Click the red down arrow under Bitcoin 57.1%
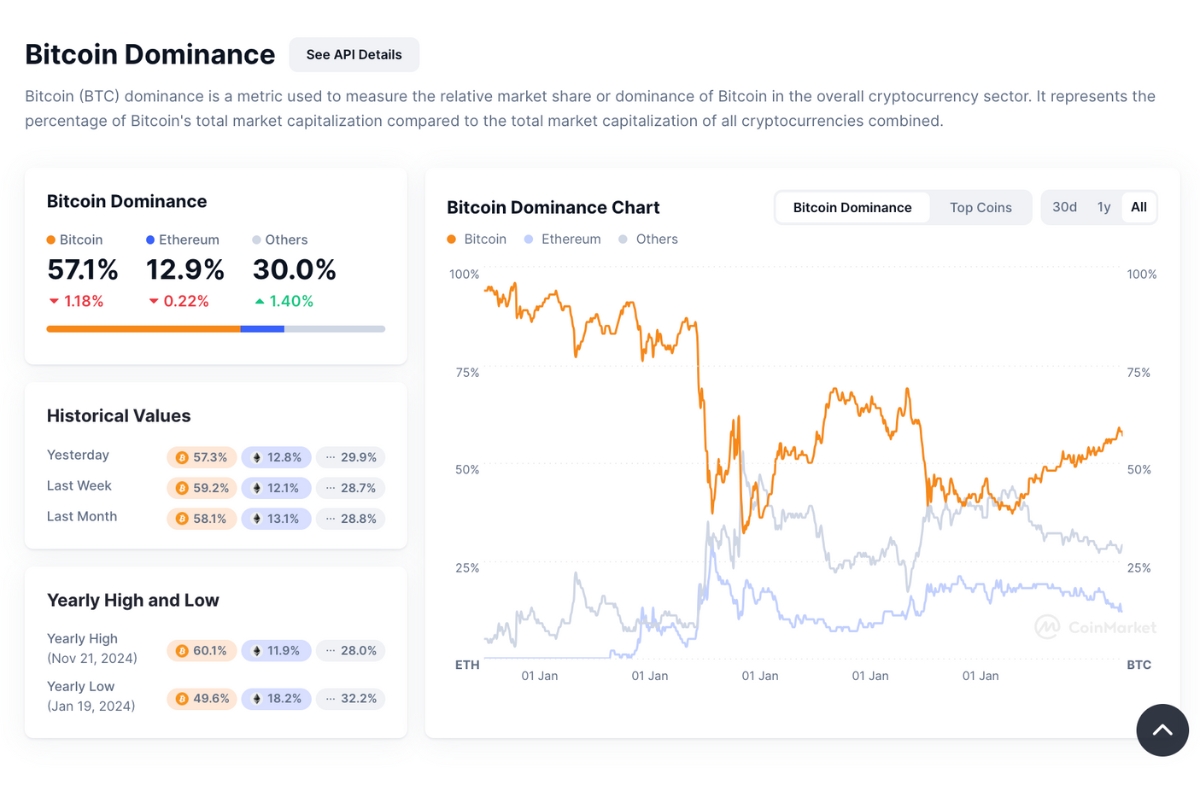 point(53,301)
